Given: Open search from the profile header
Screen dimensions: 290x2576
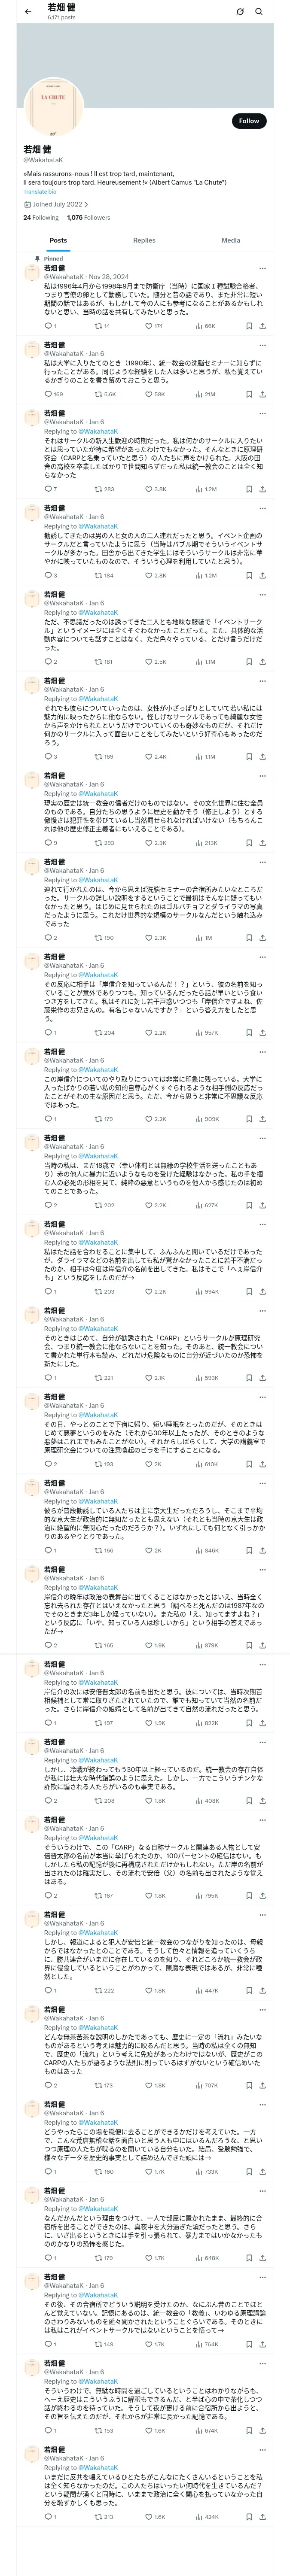Looking at the screenshot, I should coord(259,12).
